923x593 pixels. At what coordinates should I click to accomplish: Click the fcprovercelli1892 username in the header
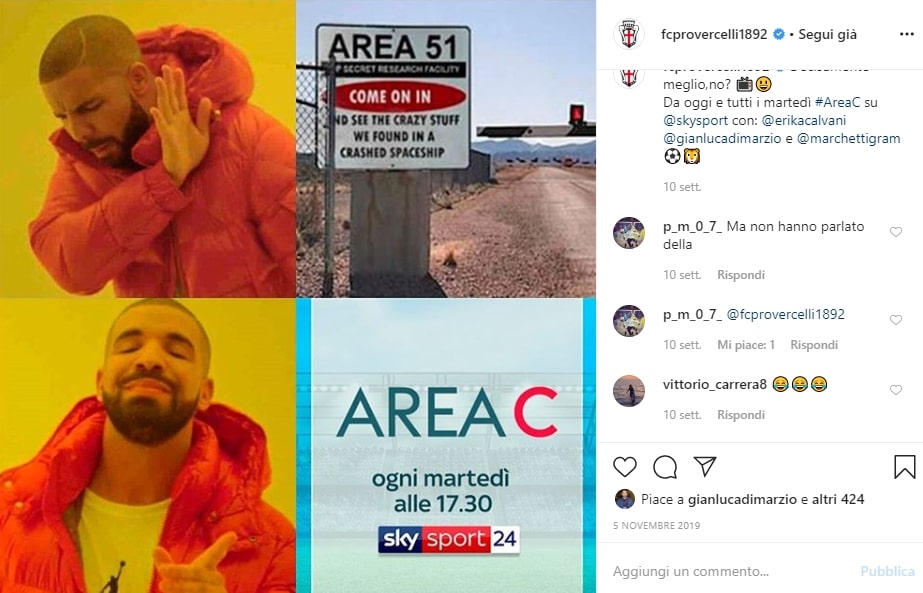[714, 34]
